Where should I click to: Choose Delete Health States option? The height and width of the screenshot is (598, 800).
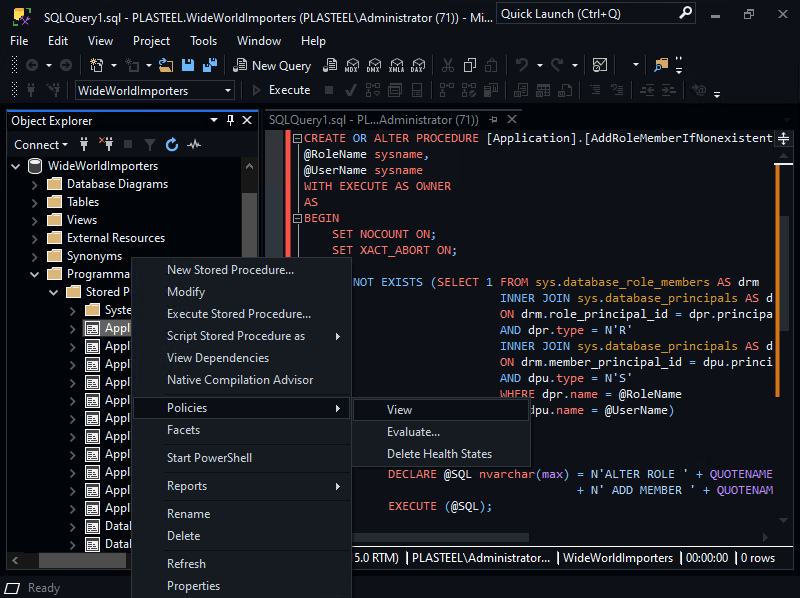(441, 454)
